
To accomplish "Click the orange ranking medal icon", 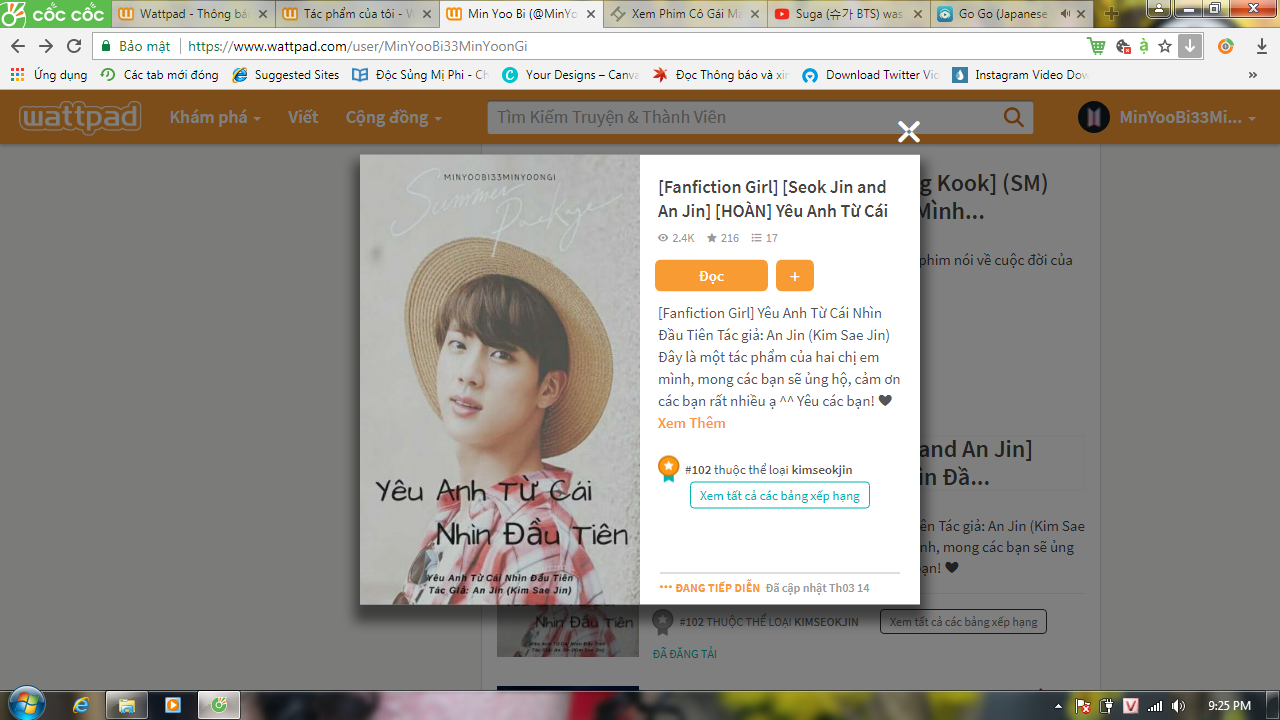I will pyautogui.click(x=668, y=469).
